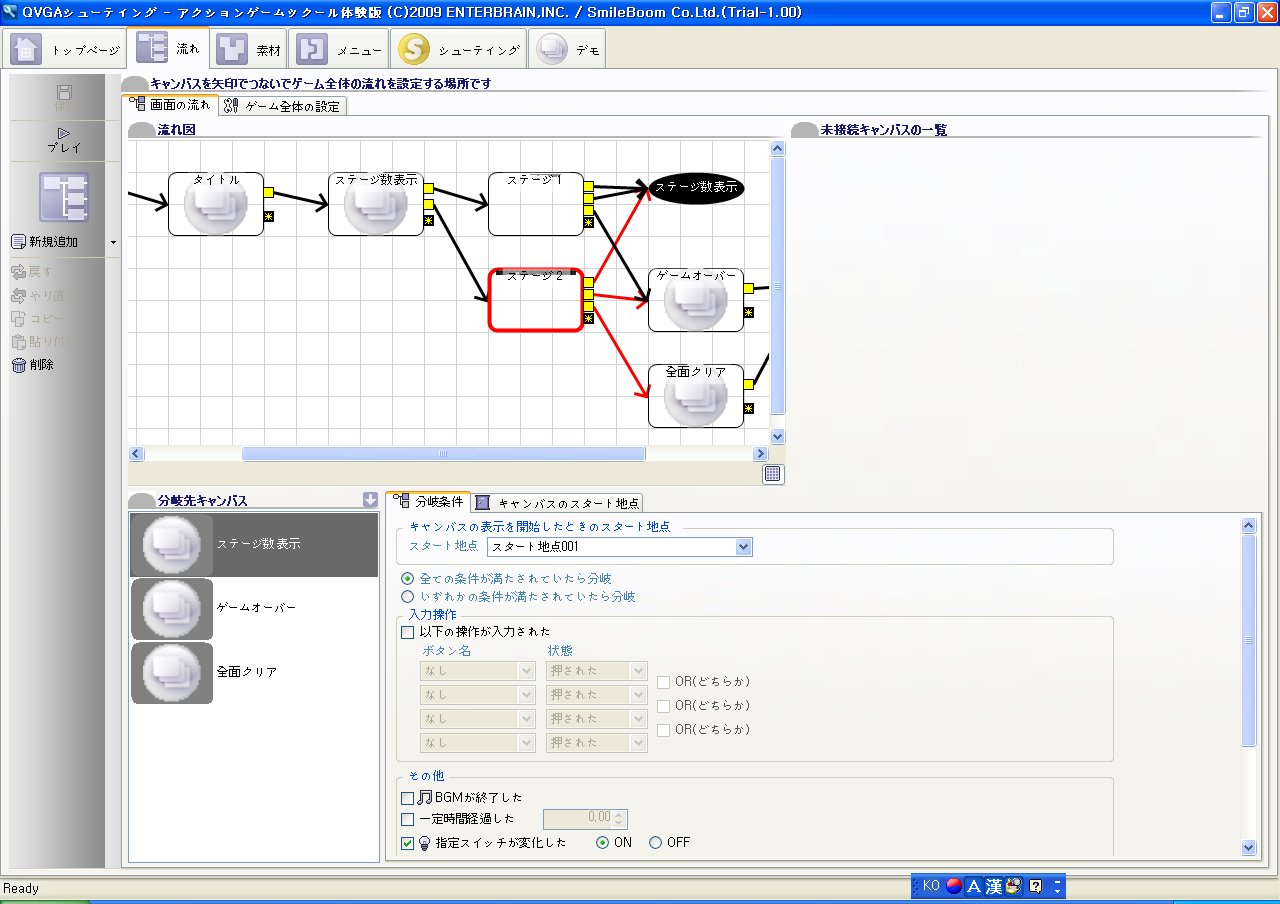Click the 漢 IME mode button in language bar

click(x=994, y=886)
